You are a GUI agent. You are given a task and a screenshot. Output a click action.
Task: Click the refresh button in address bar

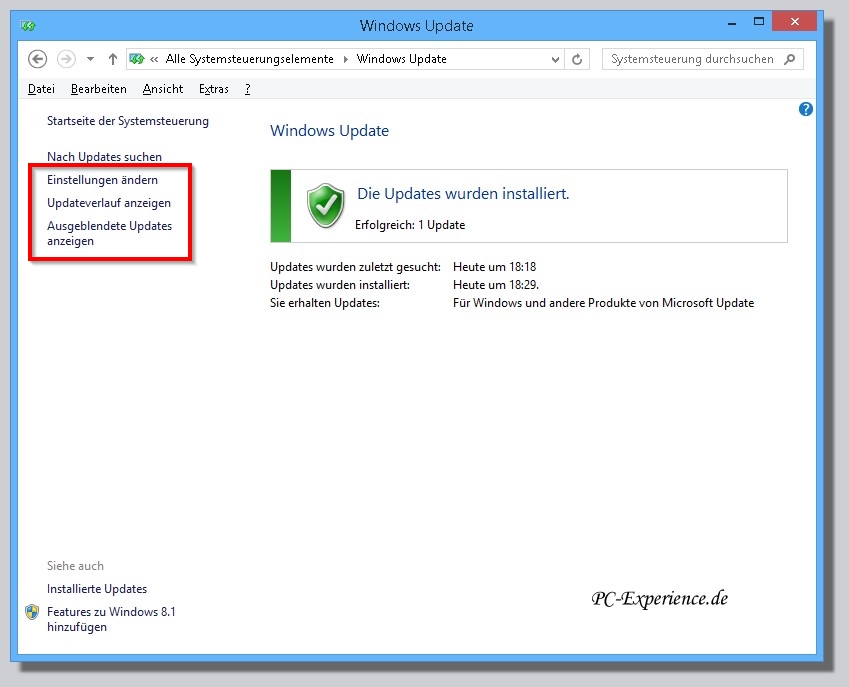[577, 59]
